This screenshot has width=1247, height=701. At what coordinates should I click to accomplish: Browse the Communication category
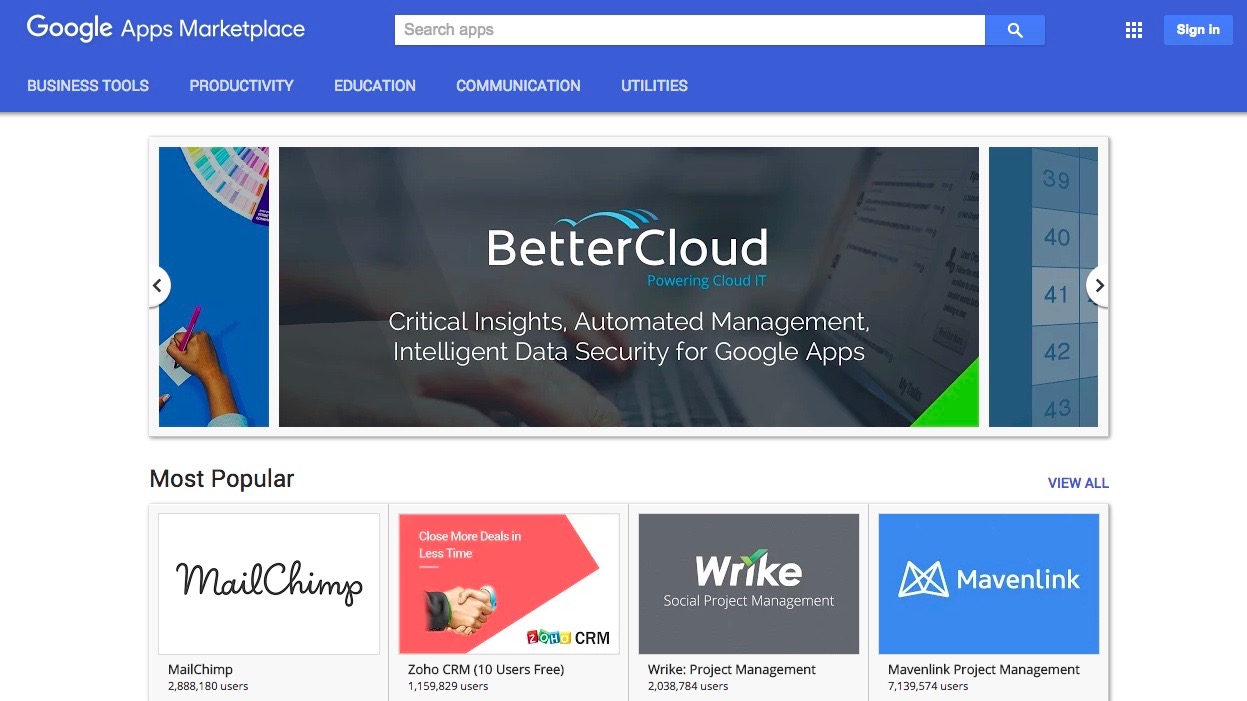pyautogui.click(x=518, y=86)
